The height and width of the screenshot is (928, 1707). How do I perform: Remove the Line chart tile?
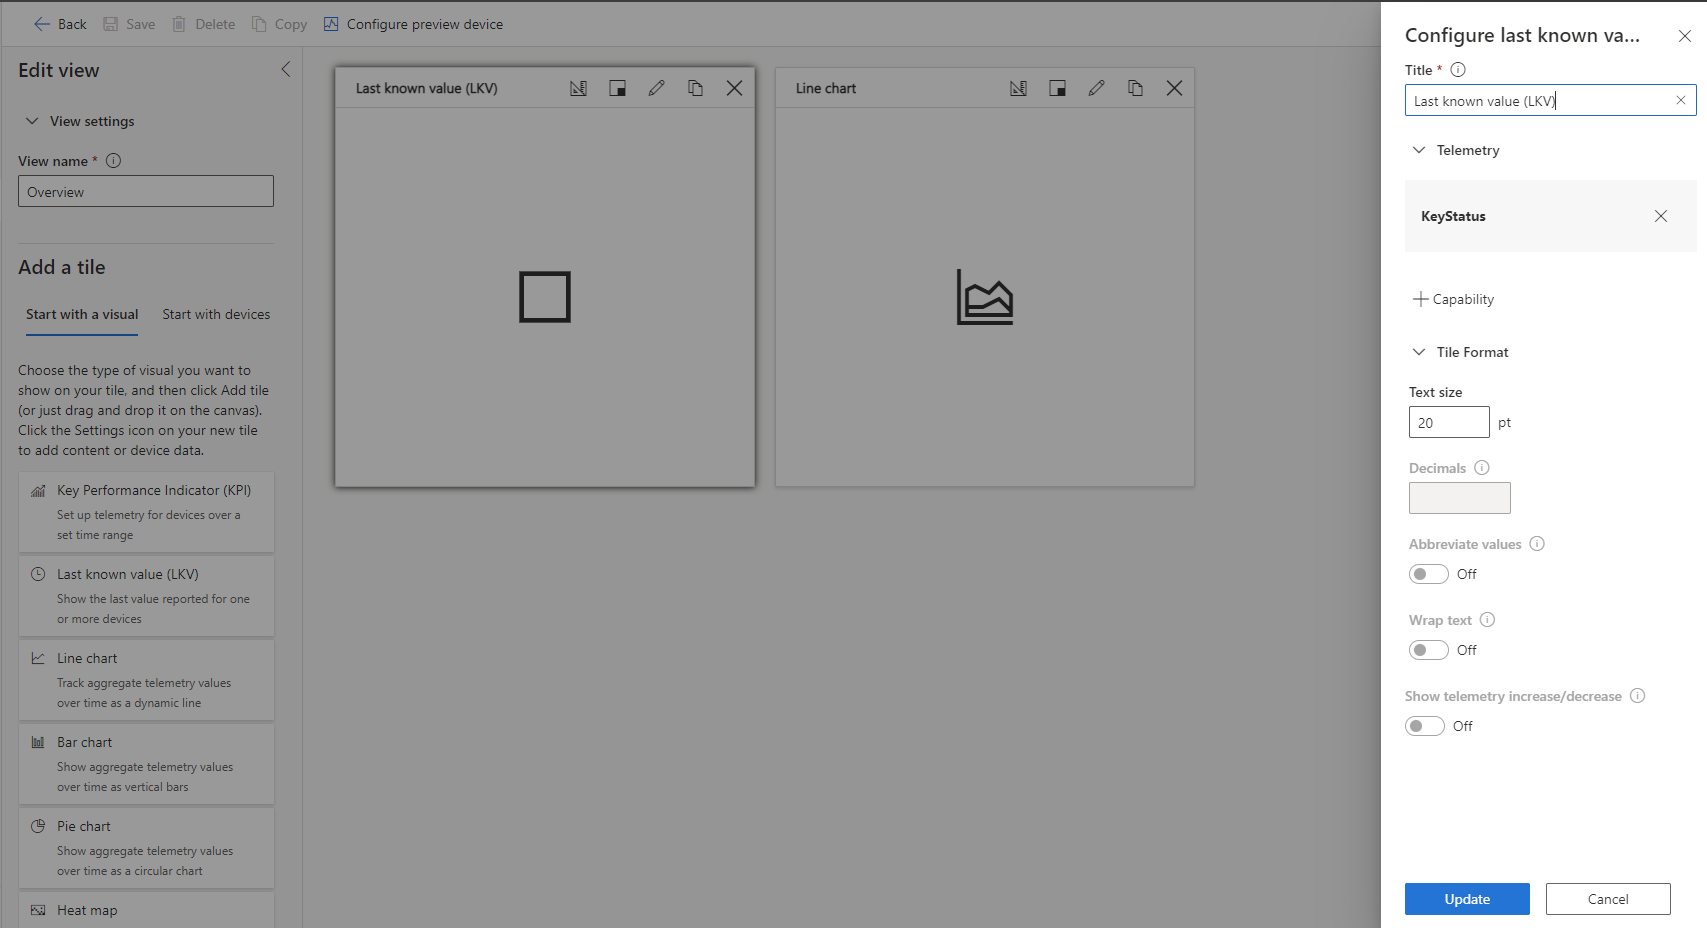(x=1174, y=88)
